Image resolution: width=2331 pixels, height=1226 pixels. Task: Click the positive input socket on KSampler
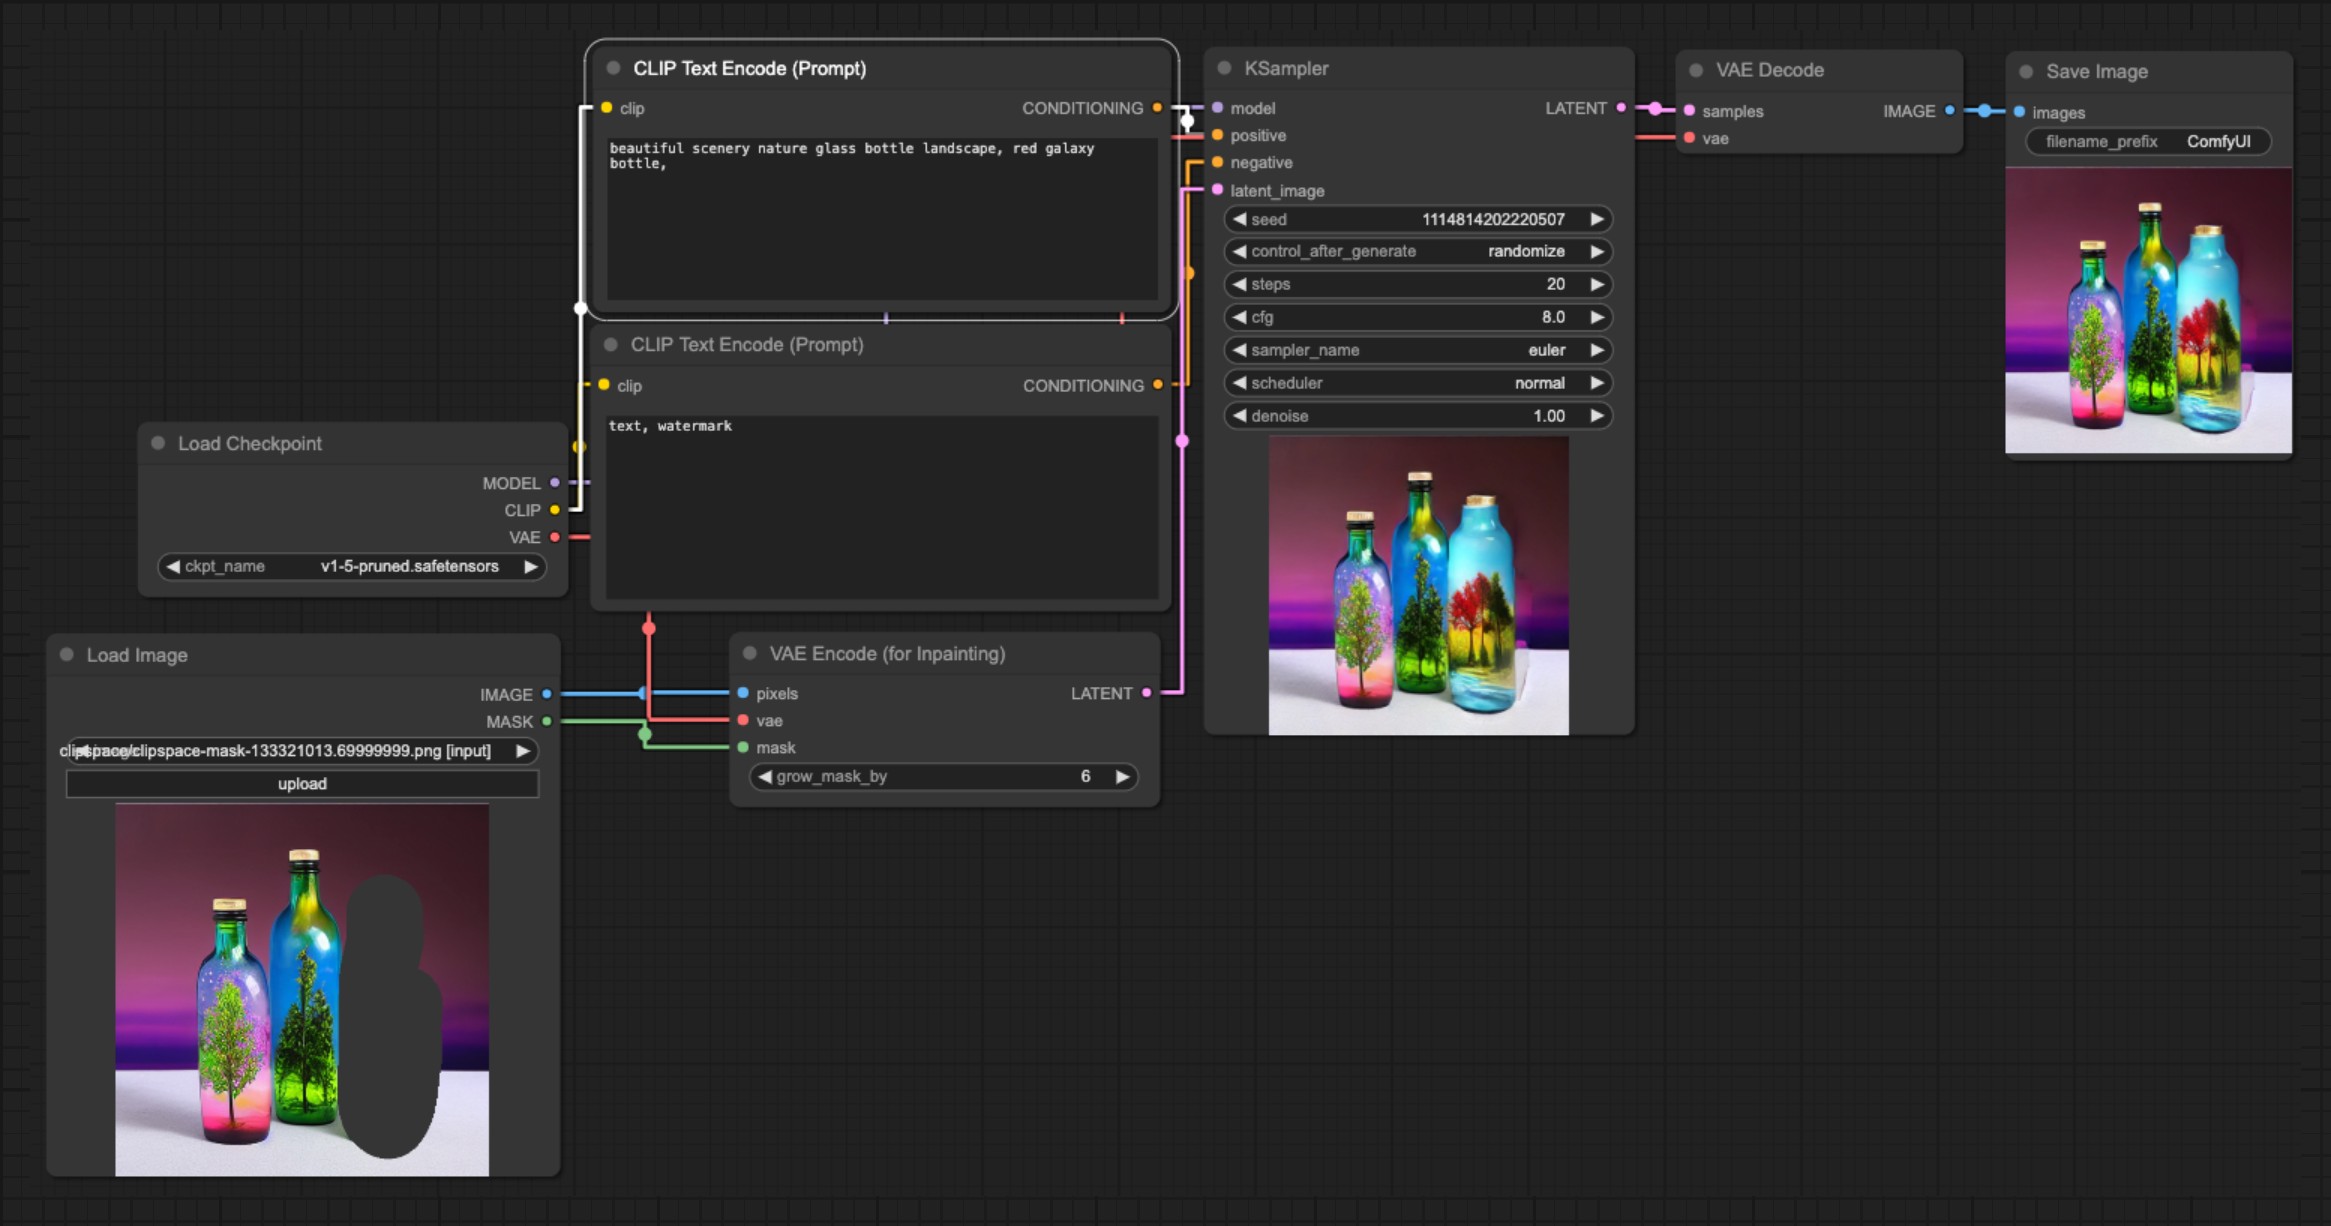pos(1217,135)
